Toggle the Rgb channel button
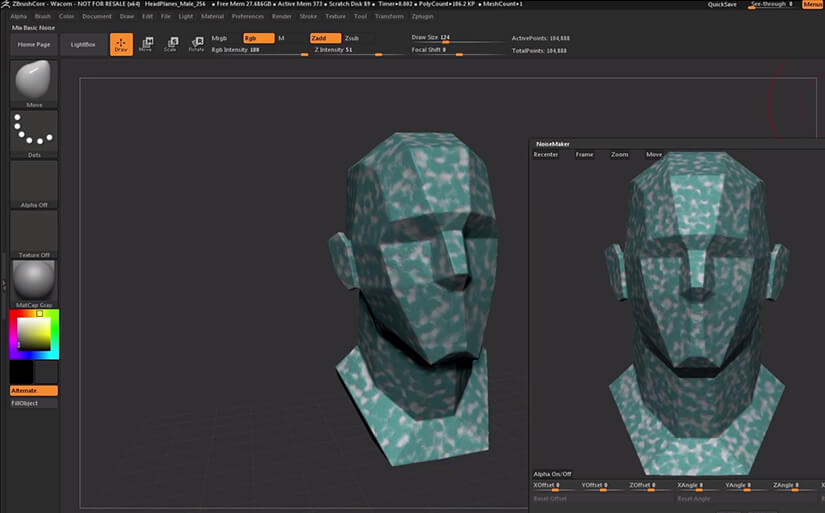Screen dimensions: 825x513 258,38
